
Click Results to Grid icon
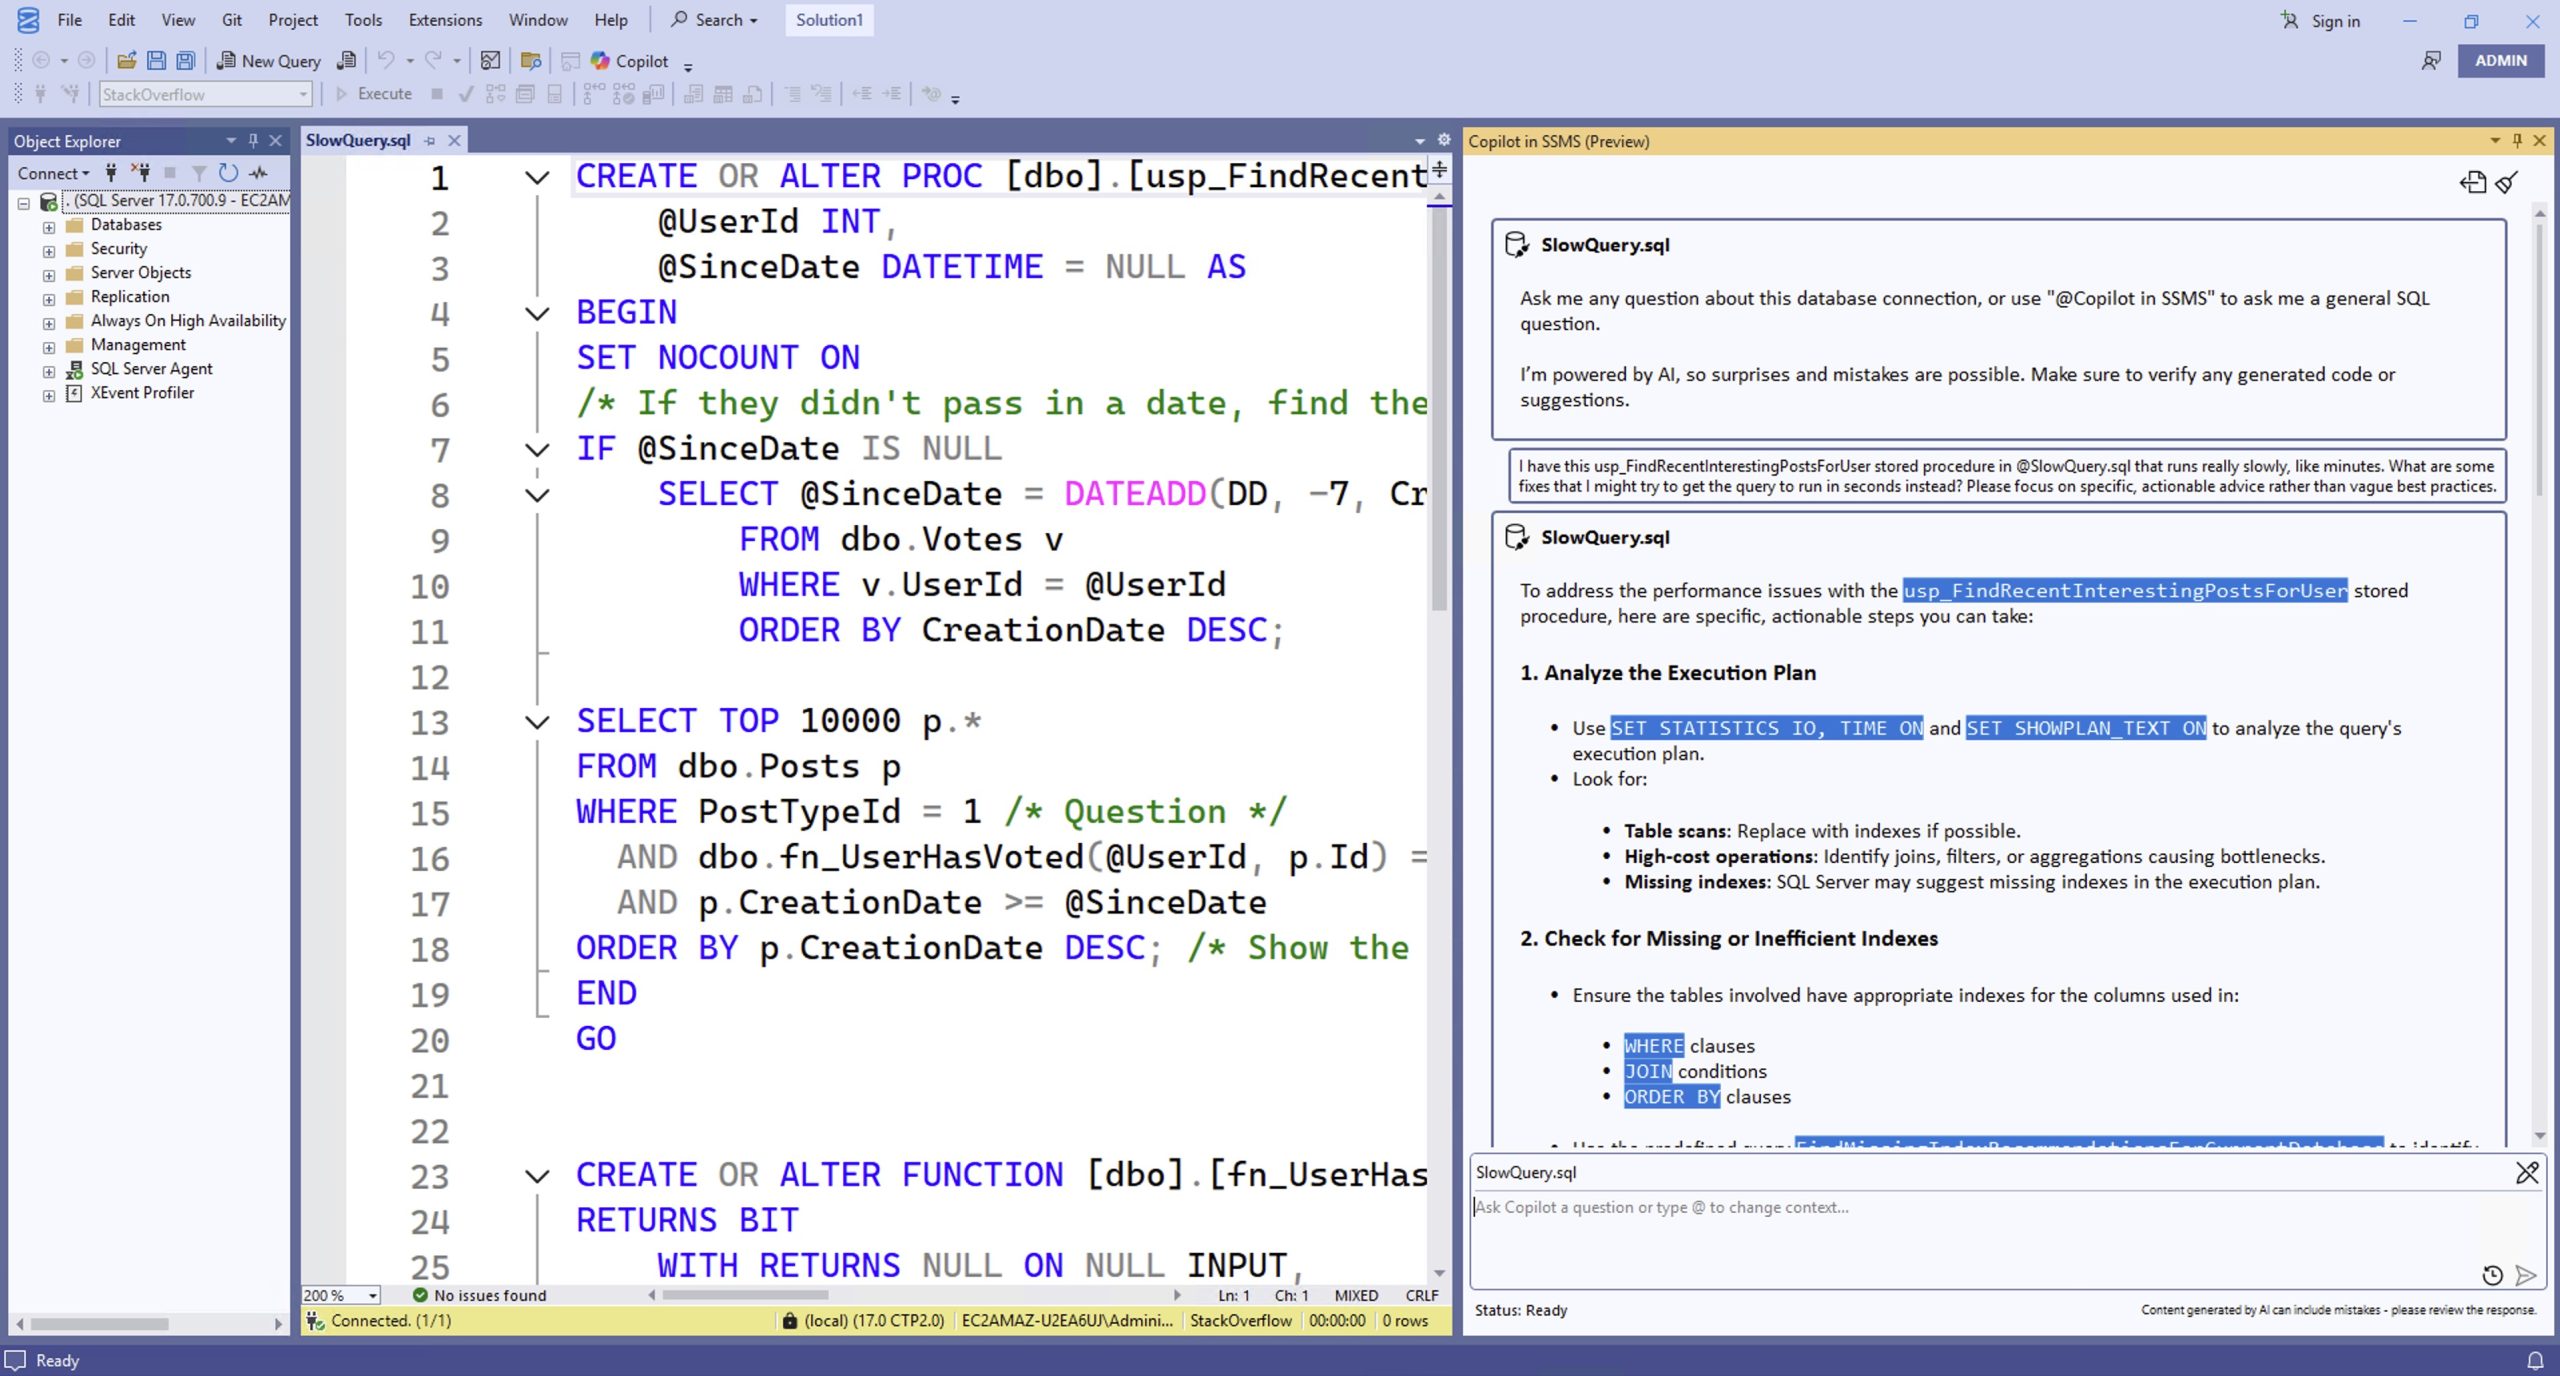723,94
